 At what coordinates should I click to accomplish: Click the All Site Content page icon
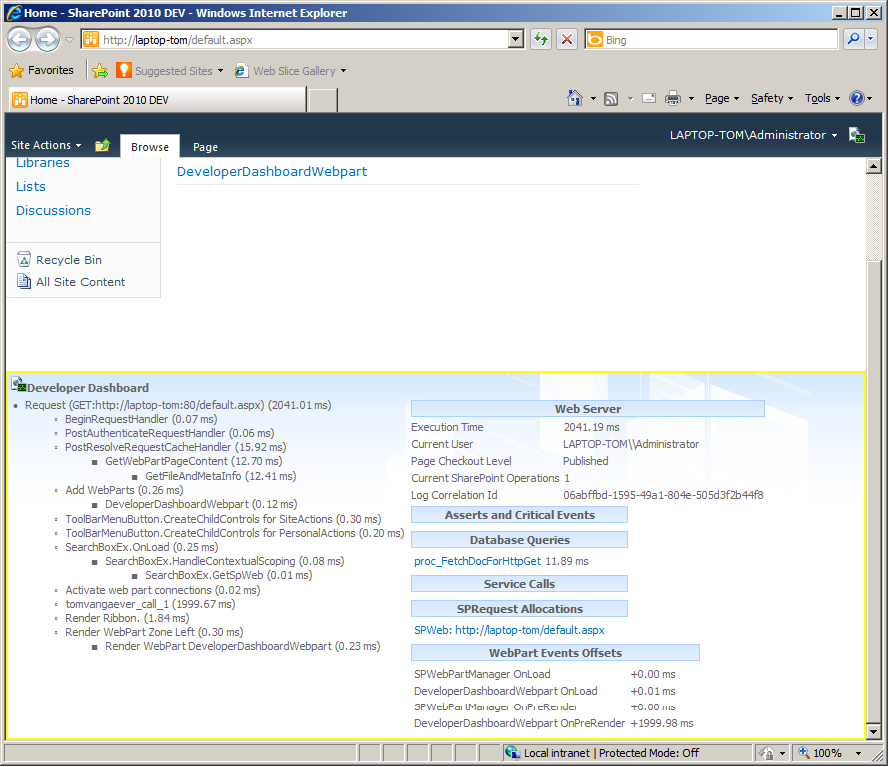point(24,281)
